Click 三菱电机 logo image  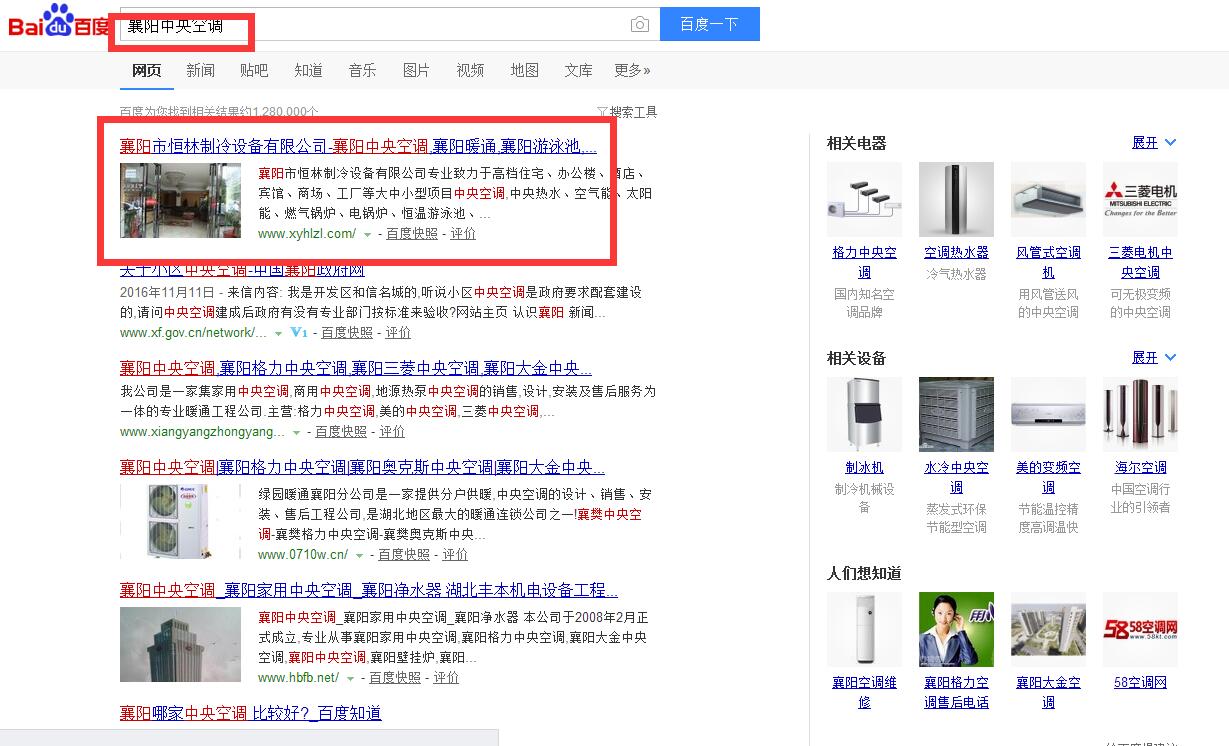tap(1140, 200)
